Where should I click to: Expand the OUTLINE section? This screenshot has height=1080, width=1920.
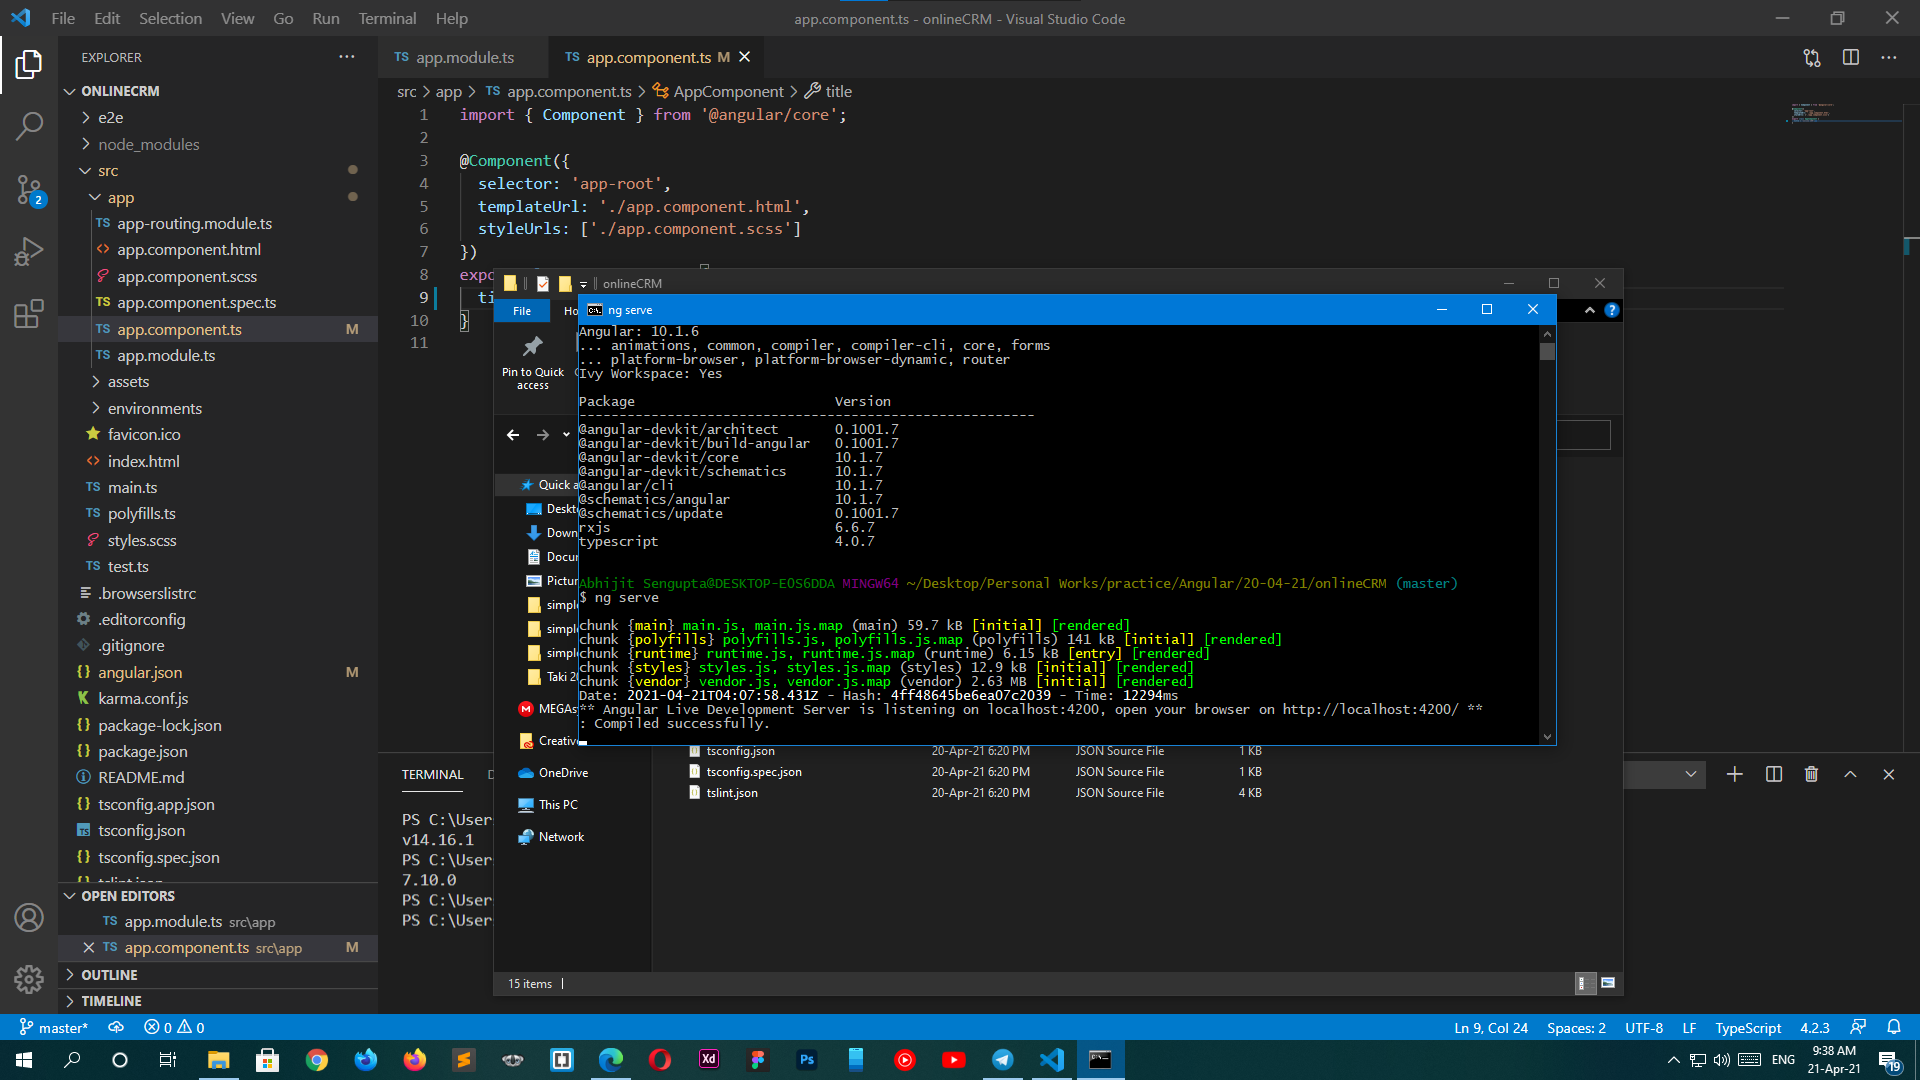[109, 975]
